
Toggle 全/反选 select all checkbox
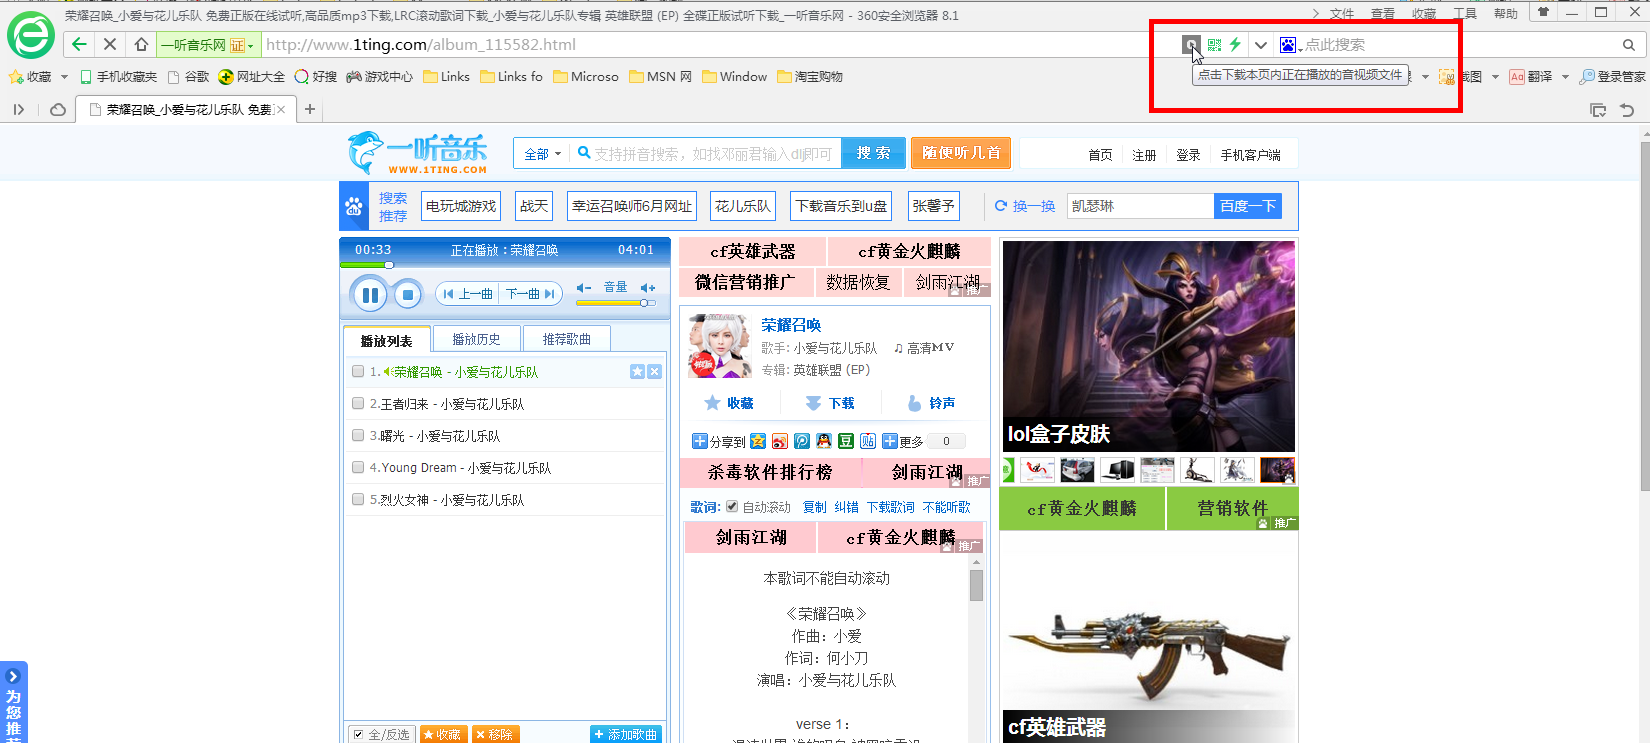click(358, 734)
